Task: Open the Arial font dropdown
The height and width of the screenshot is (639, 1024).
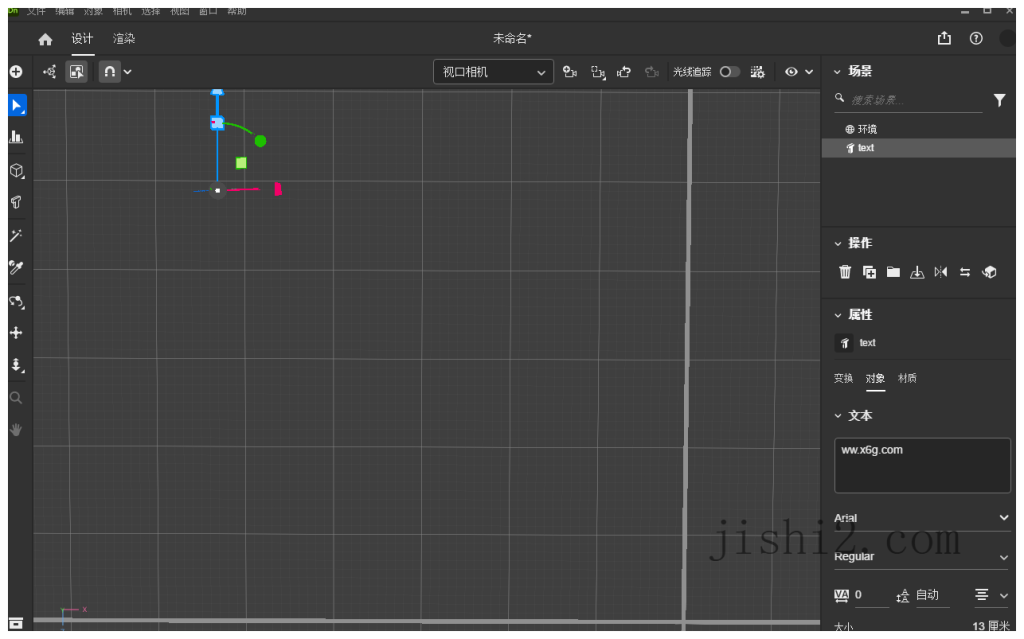Action: [921, 518]
